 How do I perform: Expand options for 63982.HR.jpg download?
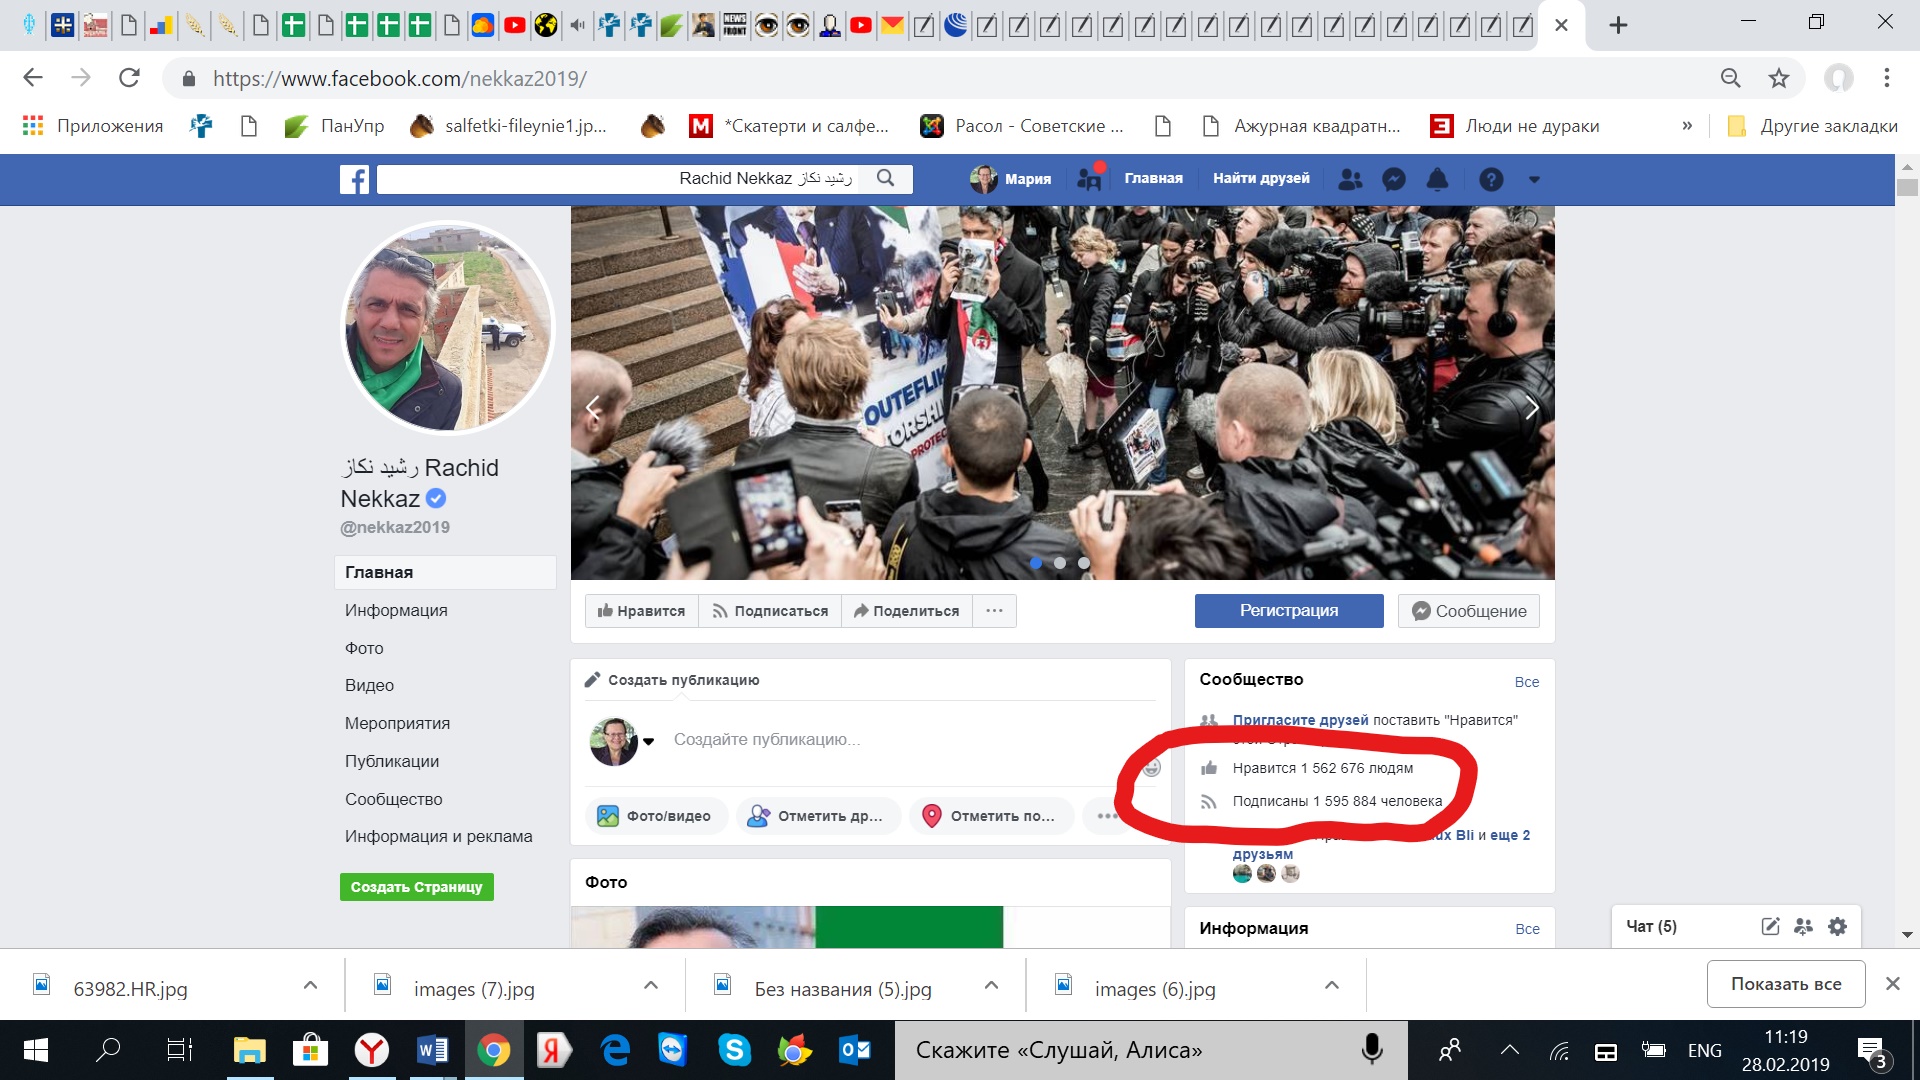310,986
